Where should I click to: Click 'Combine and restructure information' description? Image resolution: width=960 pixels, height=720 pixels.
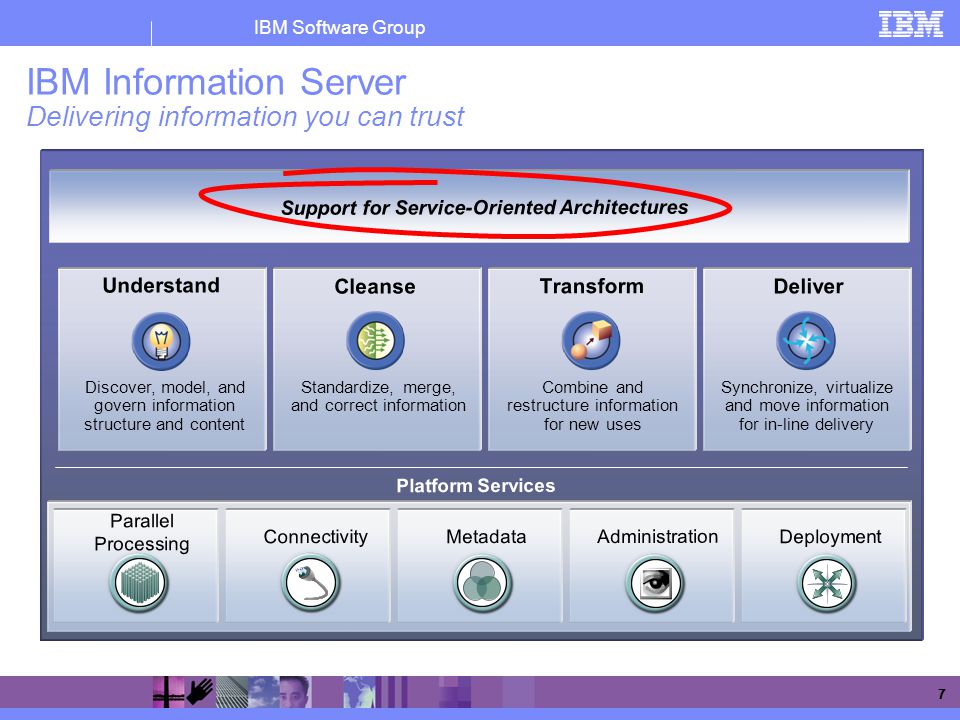592,406
